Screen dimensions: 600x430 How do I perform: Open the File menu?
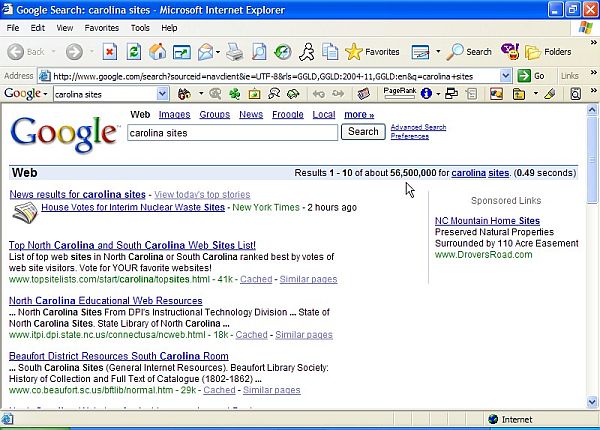[x=13, y=28]
